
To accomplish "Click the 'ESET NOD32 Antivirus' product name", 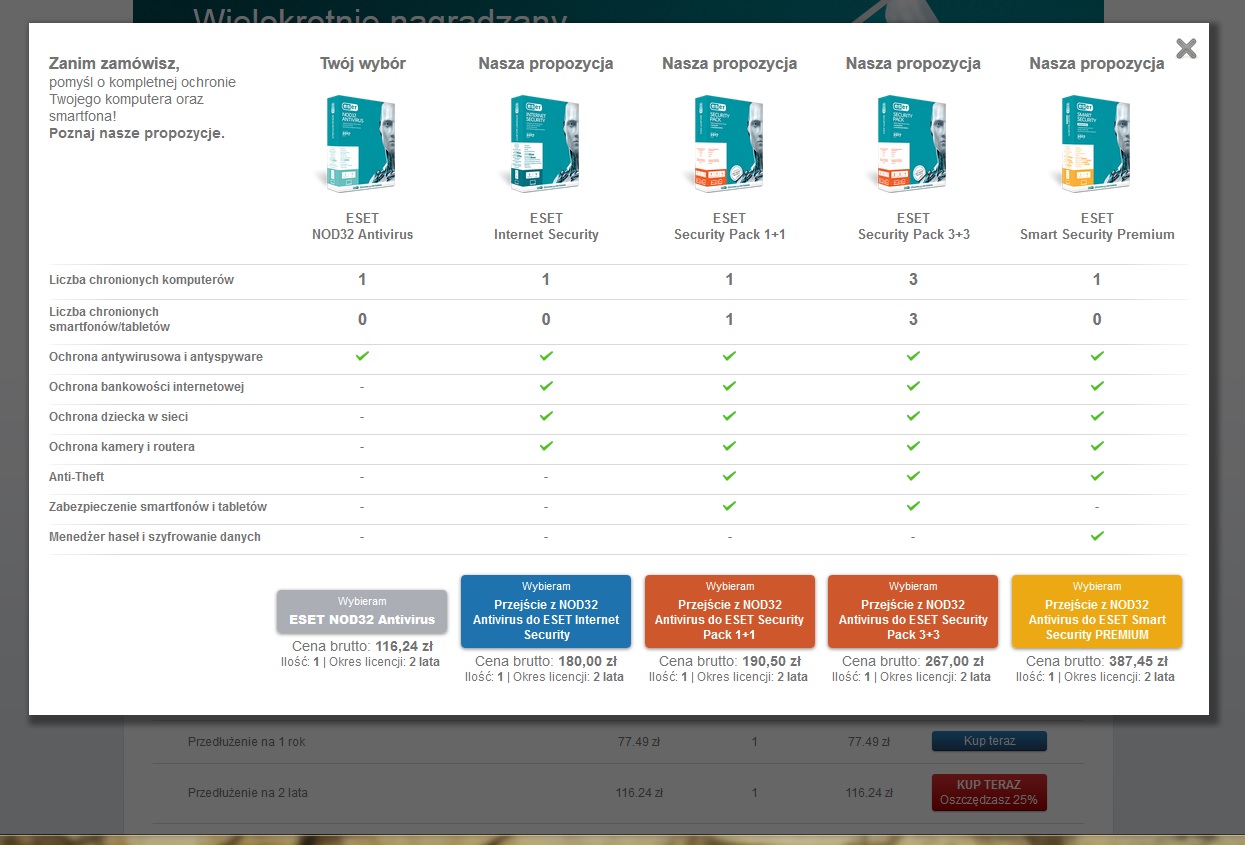I will [x=362, y=226].
